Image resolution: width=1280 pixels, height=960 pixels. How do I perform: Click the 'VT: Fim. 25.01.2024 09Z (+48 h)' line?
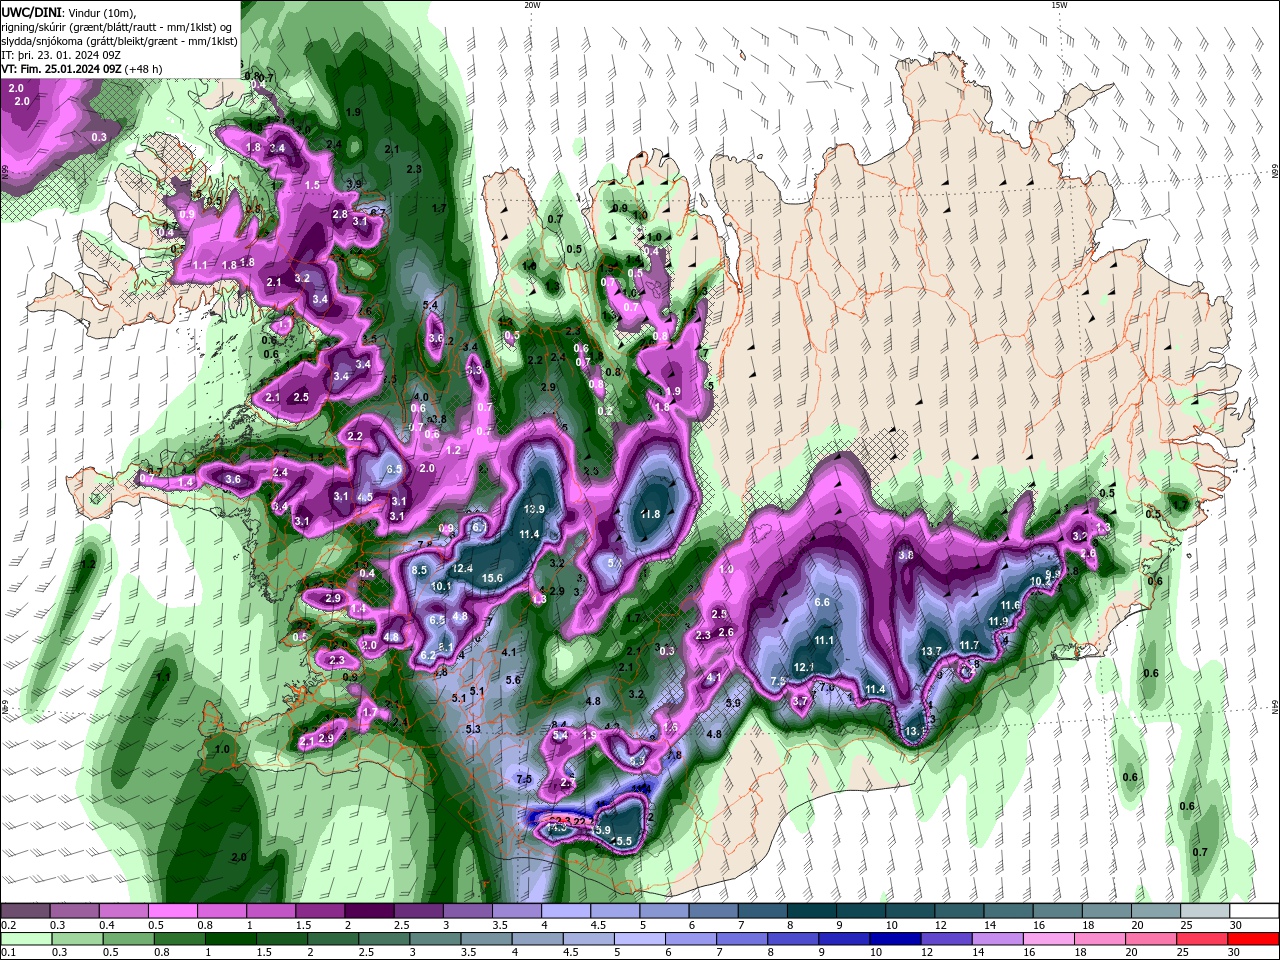[x=82, y=69]
